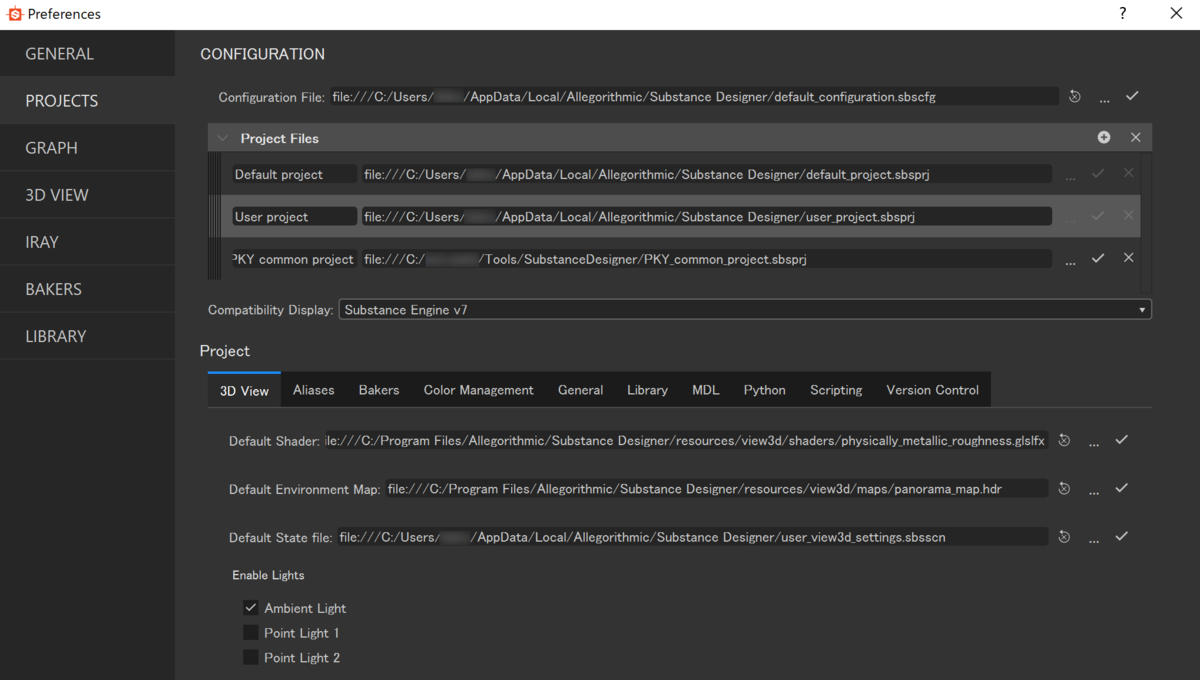Image resolution: width=1200 pixels, height=680 pixels.
Task: Browse for a Default Shader file
Action: 1094,442
